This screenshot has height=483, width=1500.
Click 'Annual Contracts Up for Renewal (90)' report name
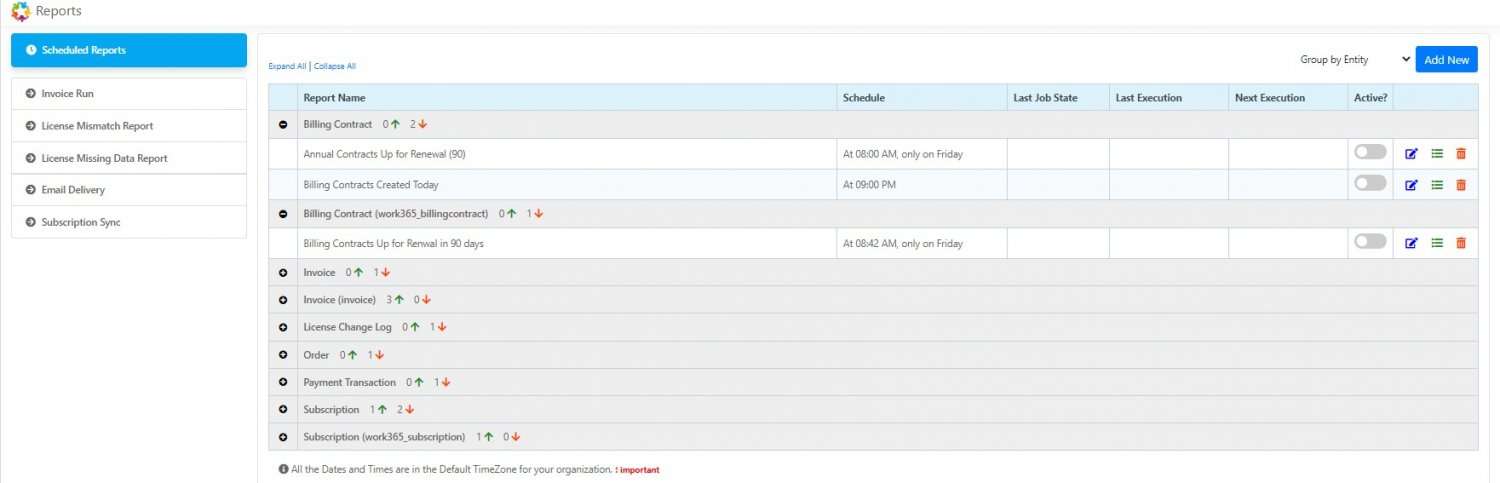(384, 155)
